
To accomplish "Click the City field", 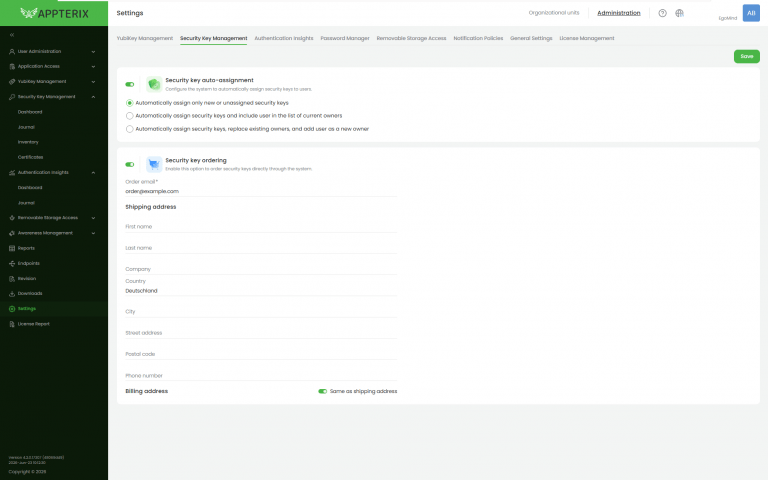I will click(261, 312).
